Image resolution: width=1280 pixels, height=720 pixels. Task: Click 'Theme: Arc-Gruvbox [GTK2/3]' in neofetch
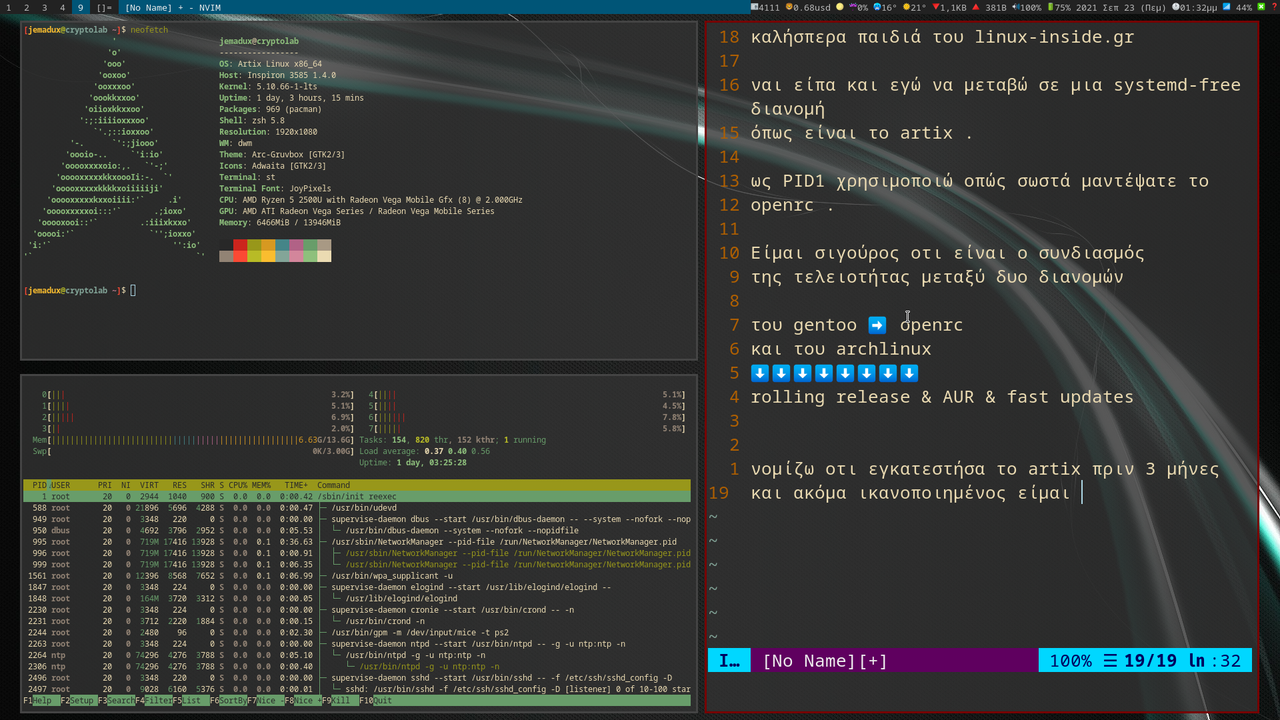(282, 155)
